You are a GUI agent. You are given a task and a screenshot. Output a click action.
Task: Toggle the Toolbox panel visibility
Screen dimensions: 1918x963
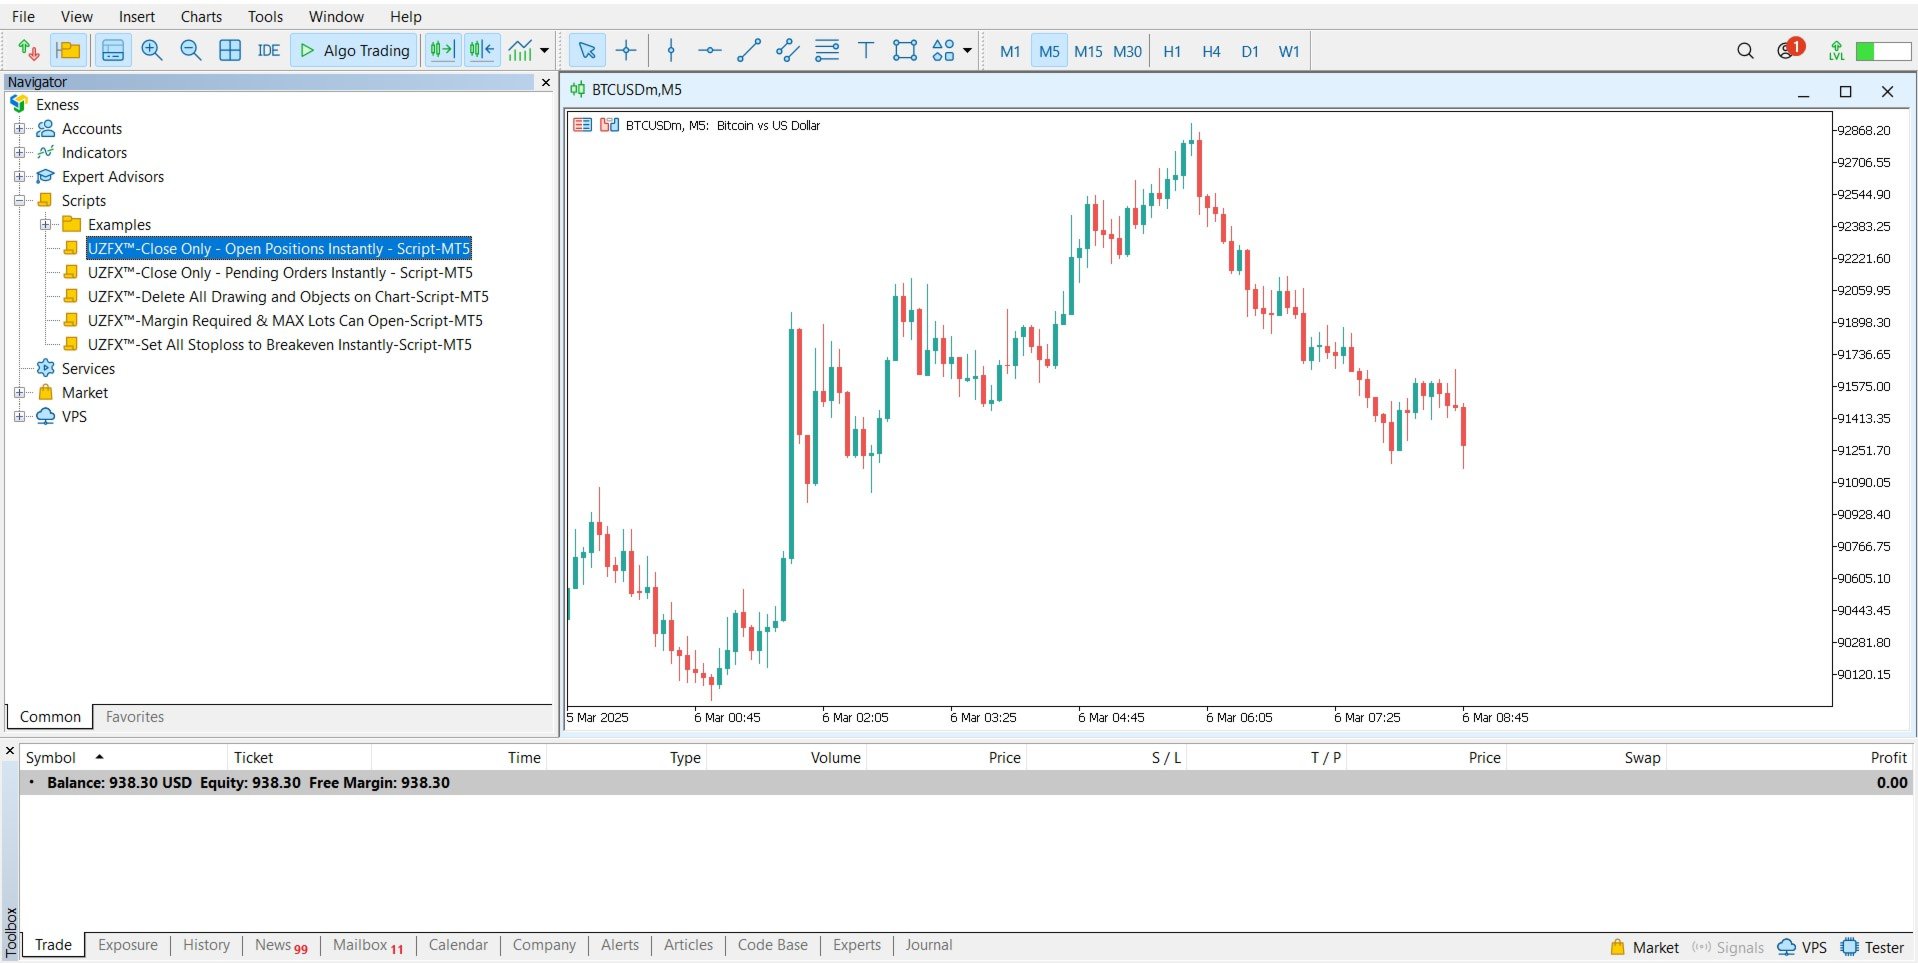click(113, 50)
